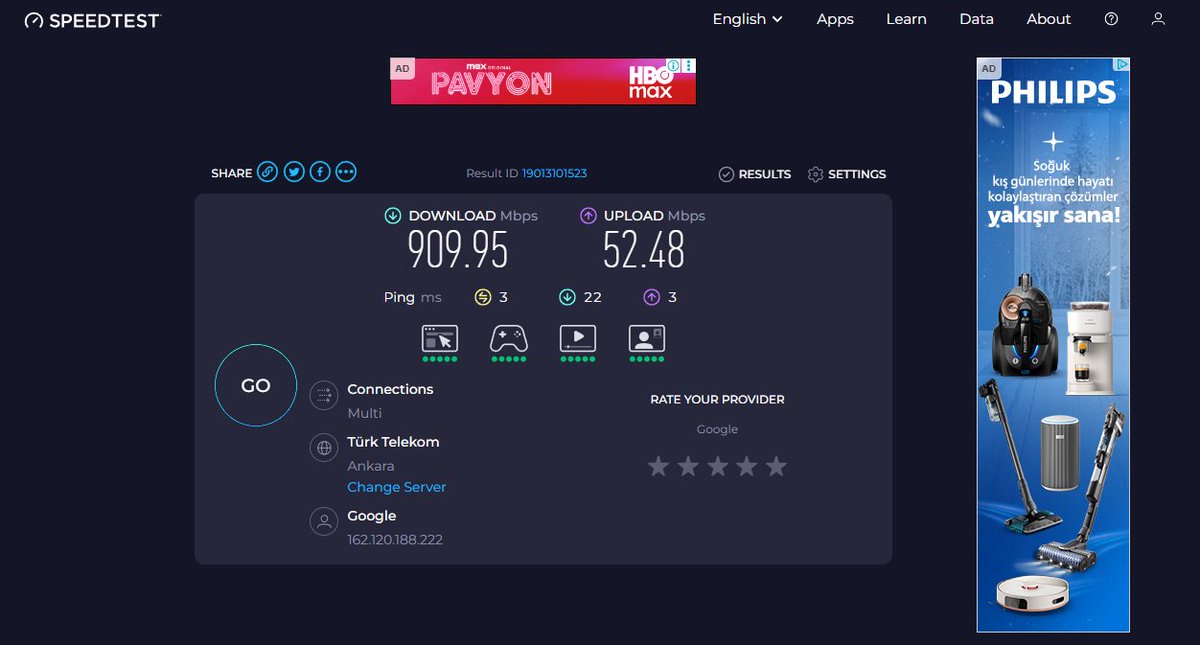Click the Speedtest logo

pyautogui.click(x=92, y=20)
